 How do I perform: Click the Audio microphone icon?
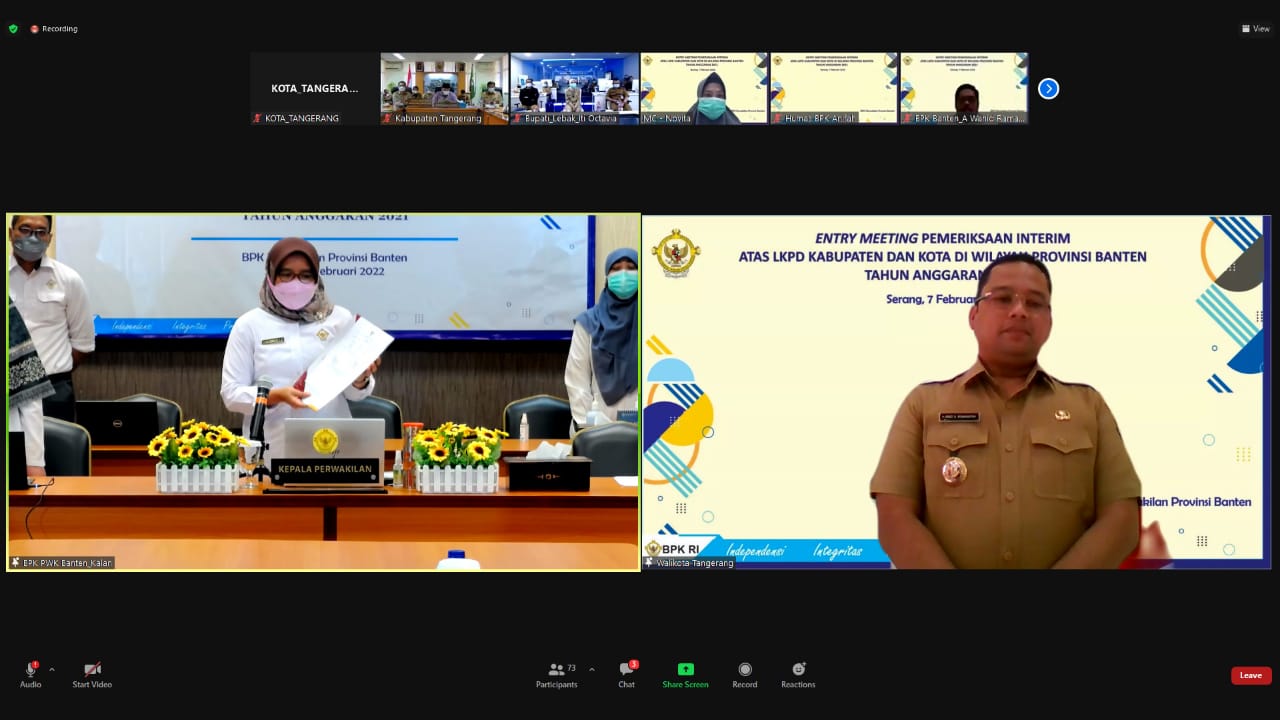31,670
